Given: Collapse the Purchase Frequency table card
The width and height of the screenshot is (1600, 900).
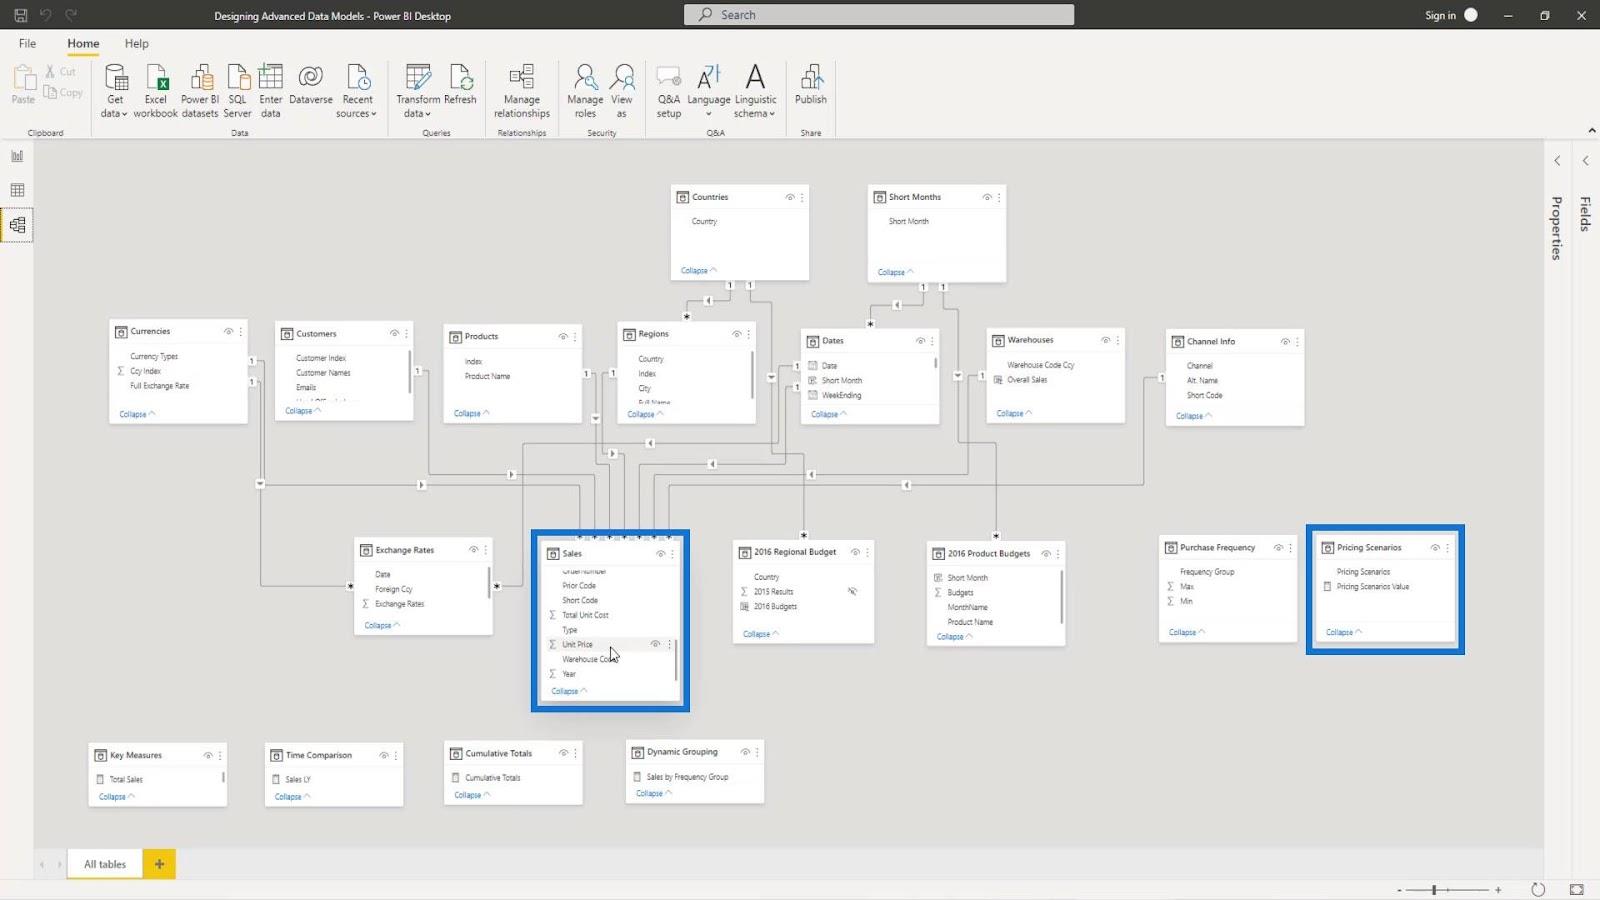Looking at the screenshot, I should [1187, 632].
